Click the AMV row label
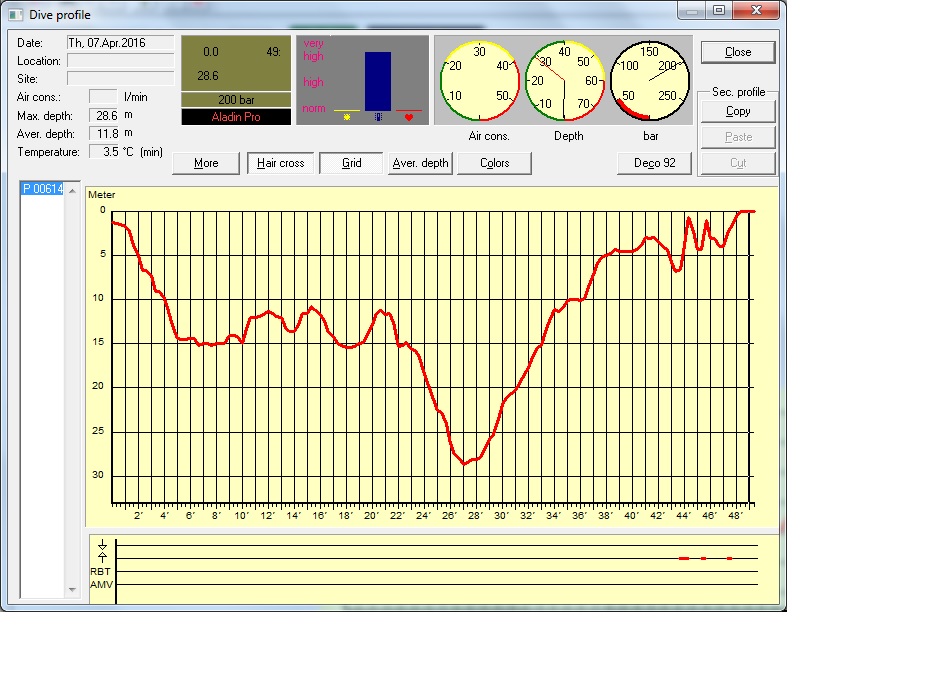This screenshot has width=935, height=693. [101, 584]
